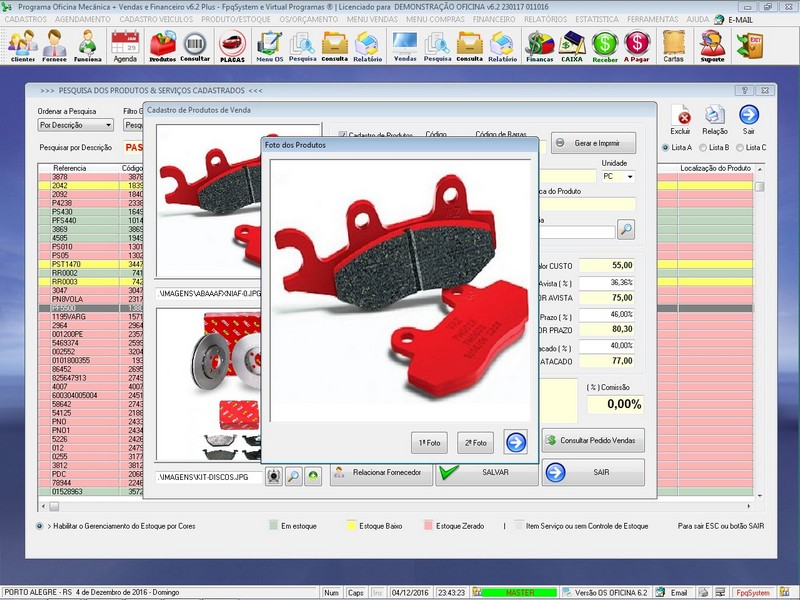
Task: Open the CAIXA cash register icon
Action: pos(572,46)
